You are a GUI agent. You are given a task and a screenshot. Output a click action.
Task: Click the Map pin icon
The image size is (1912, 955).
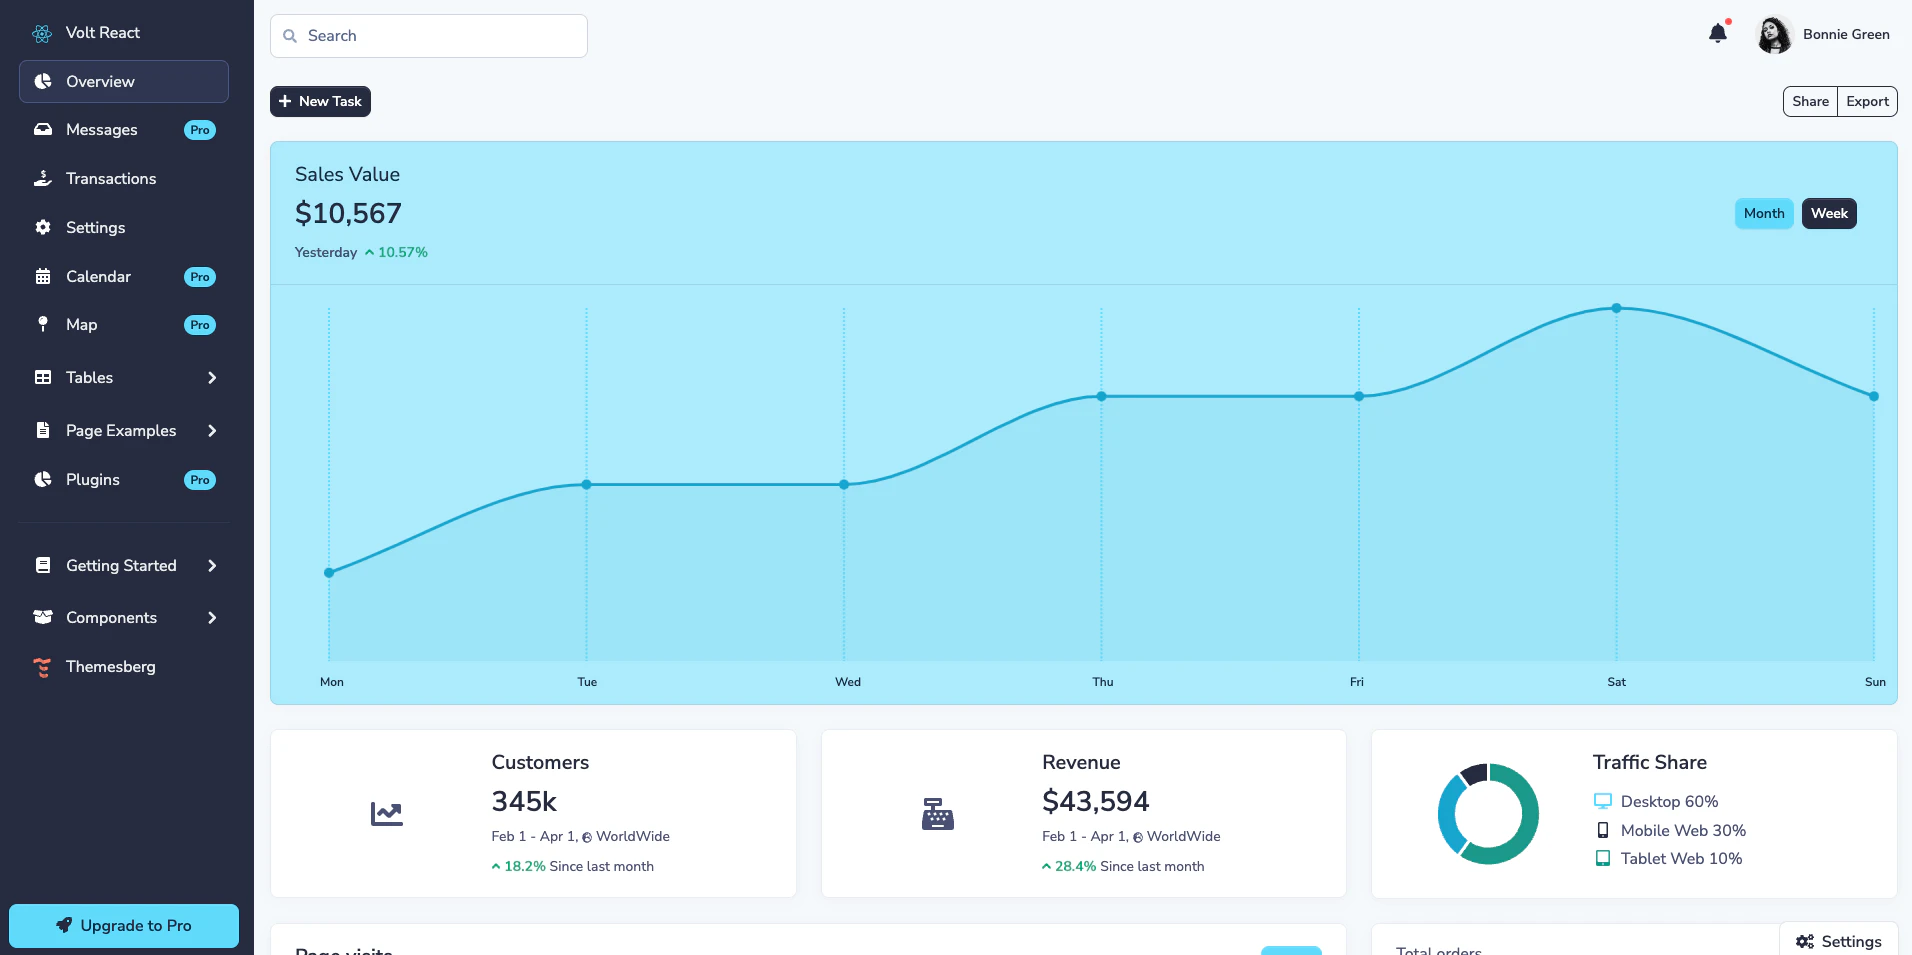[x=43, y=325]
